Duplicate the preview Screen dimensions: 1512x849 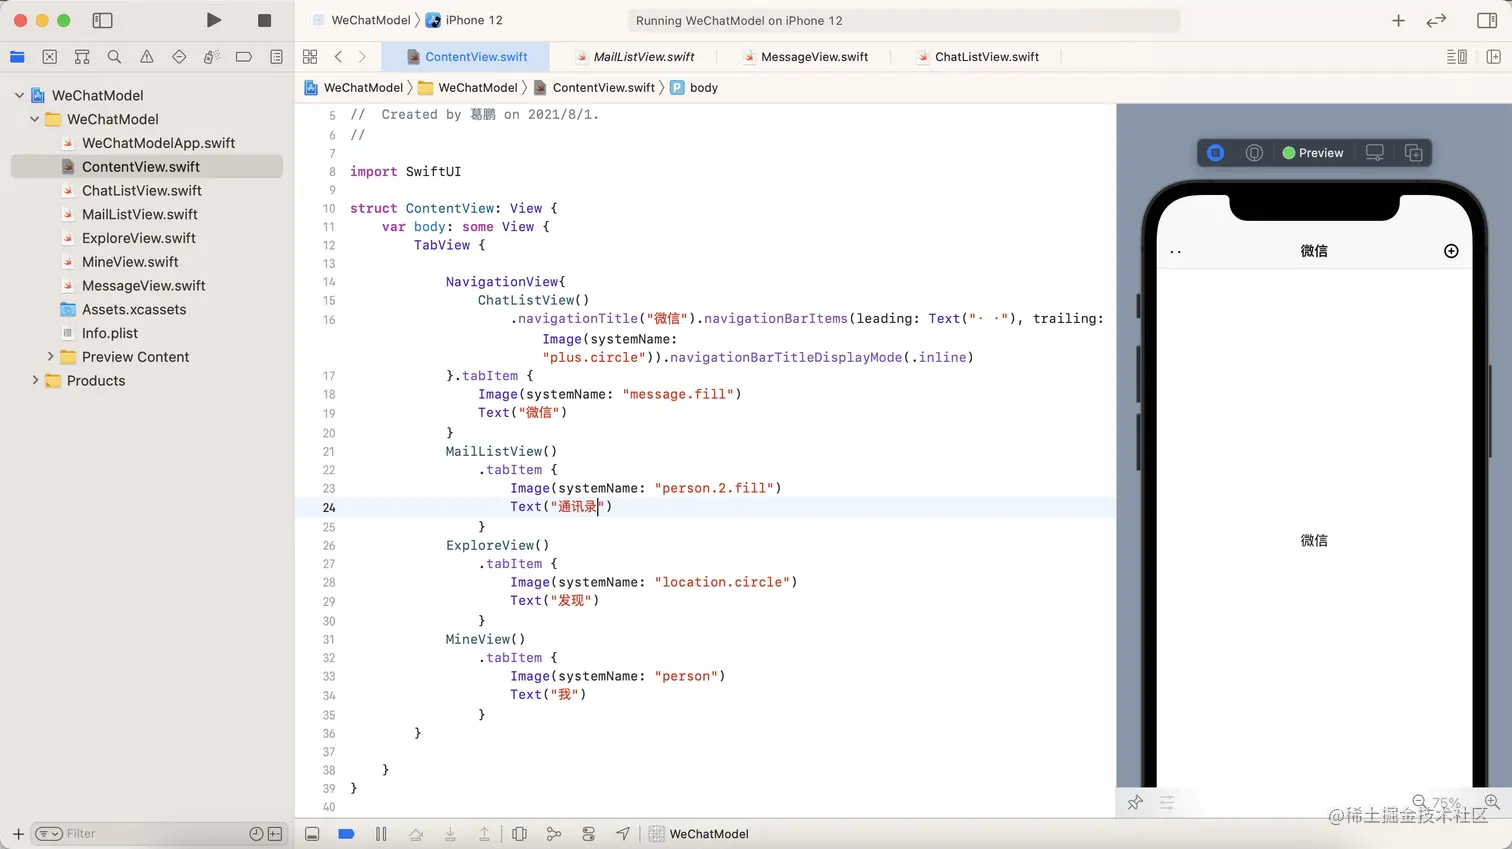(1413, 153)
